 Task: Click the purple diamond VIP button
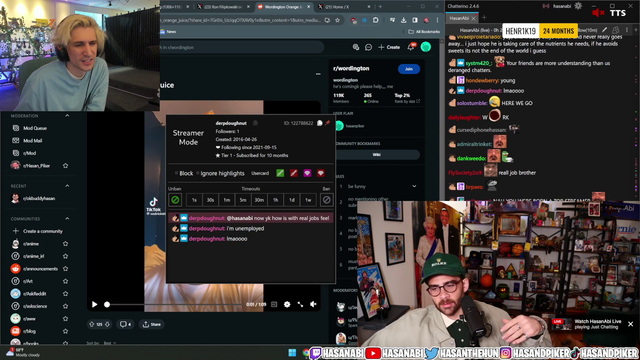(x=307, y=173)
